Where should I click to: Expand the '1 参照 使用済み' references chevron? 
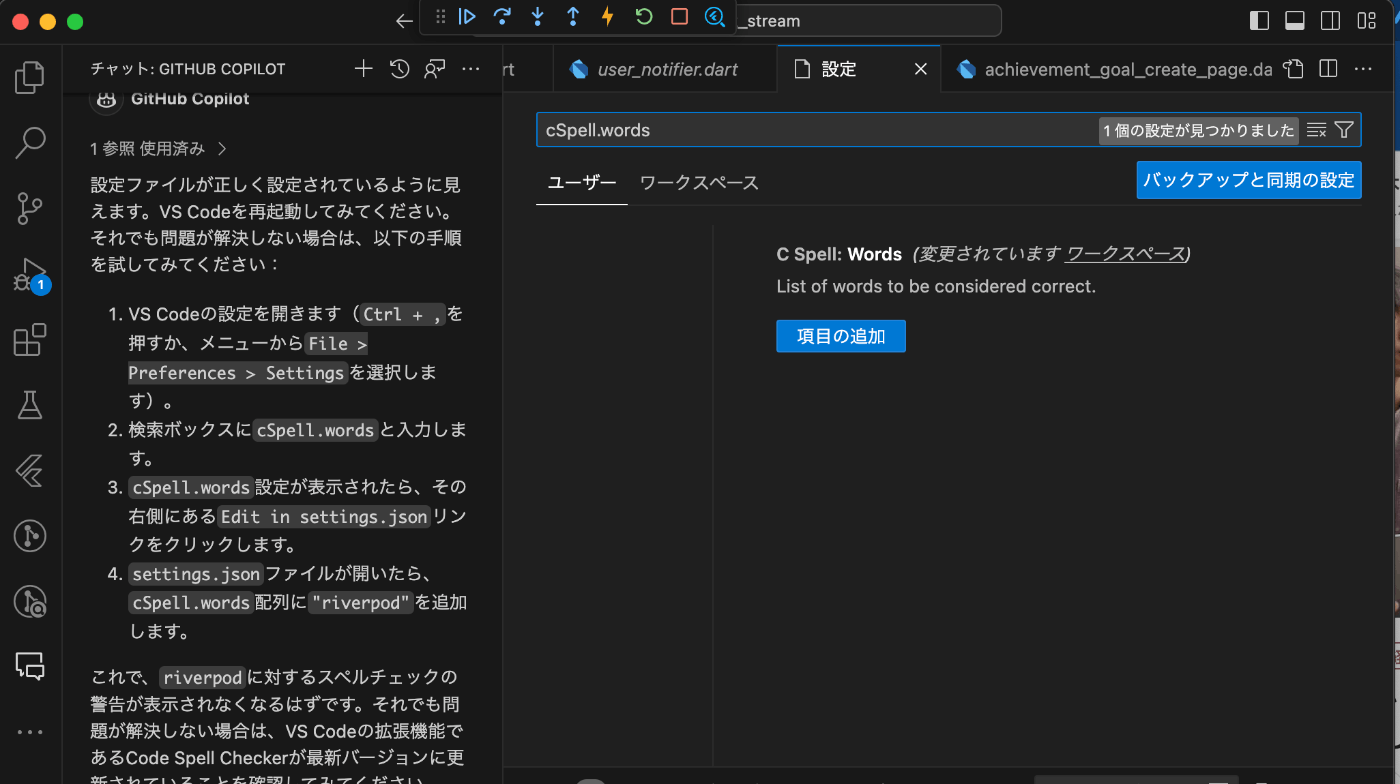(222, 149)
